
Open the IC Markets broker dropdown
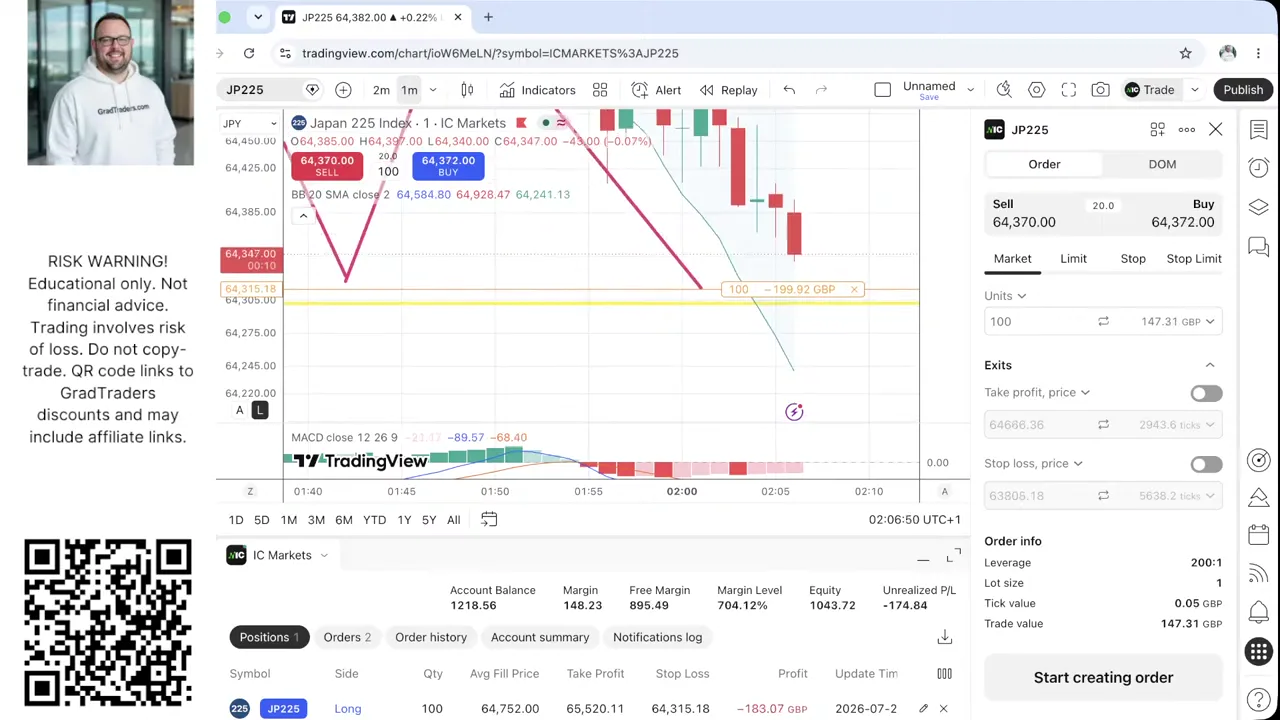(278, 555)
